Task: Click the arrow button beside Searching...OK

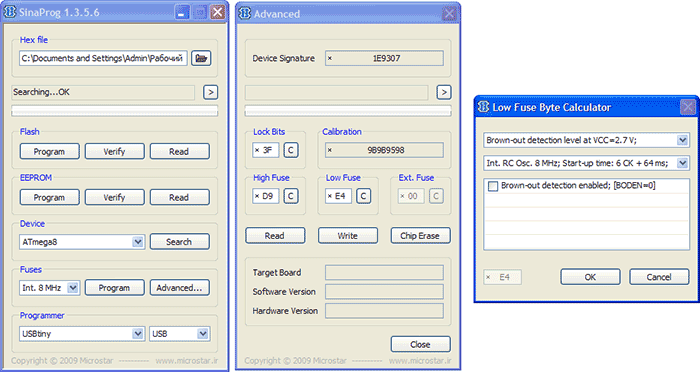Action: tap(211, 92)
